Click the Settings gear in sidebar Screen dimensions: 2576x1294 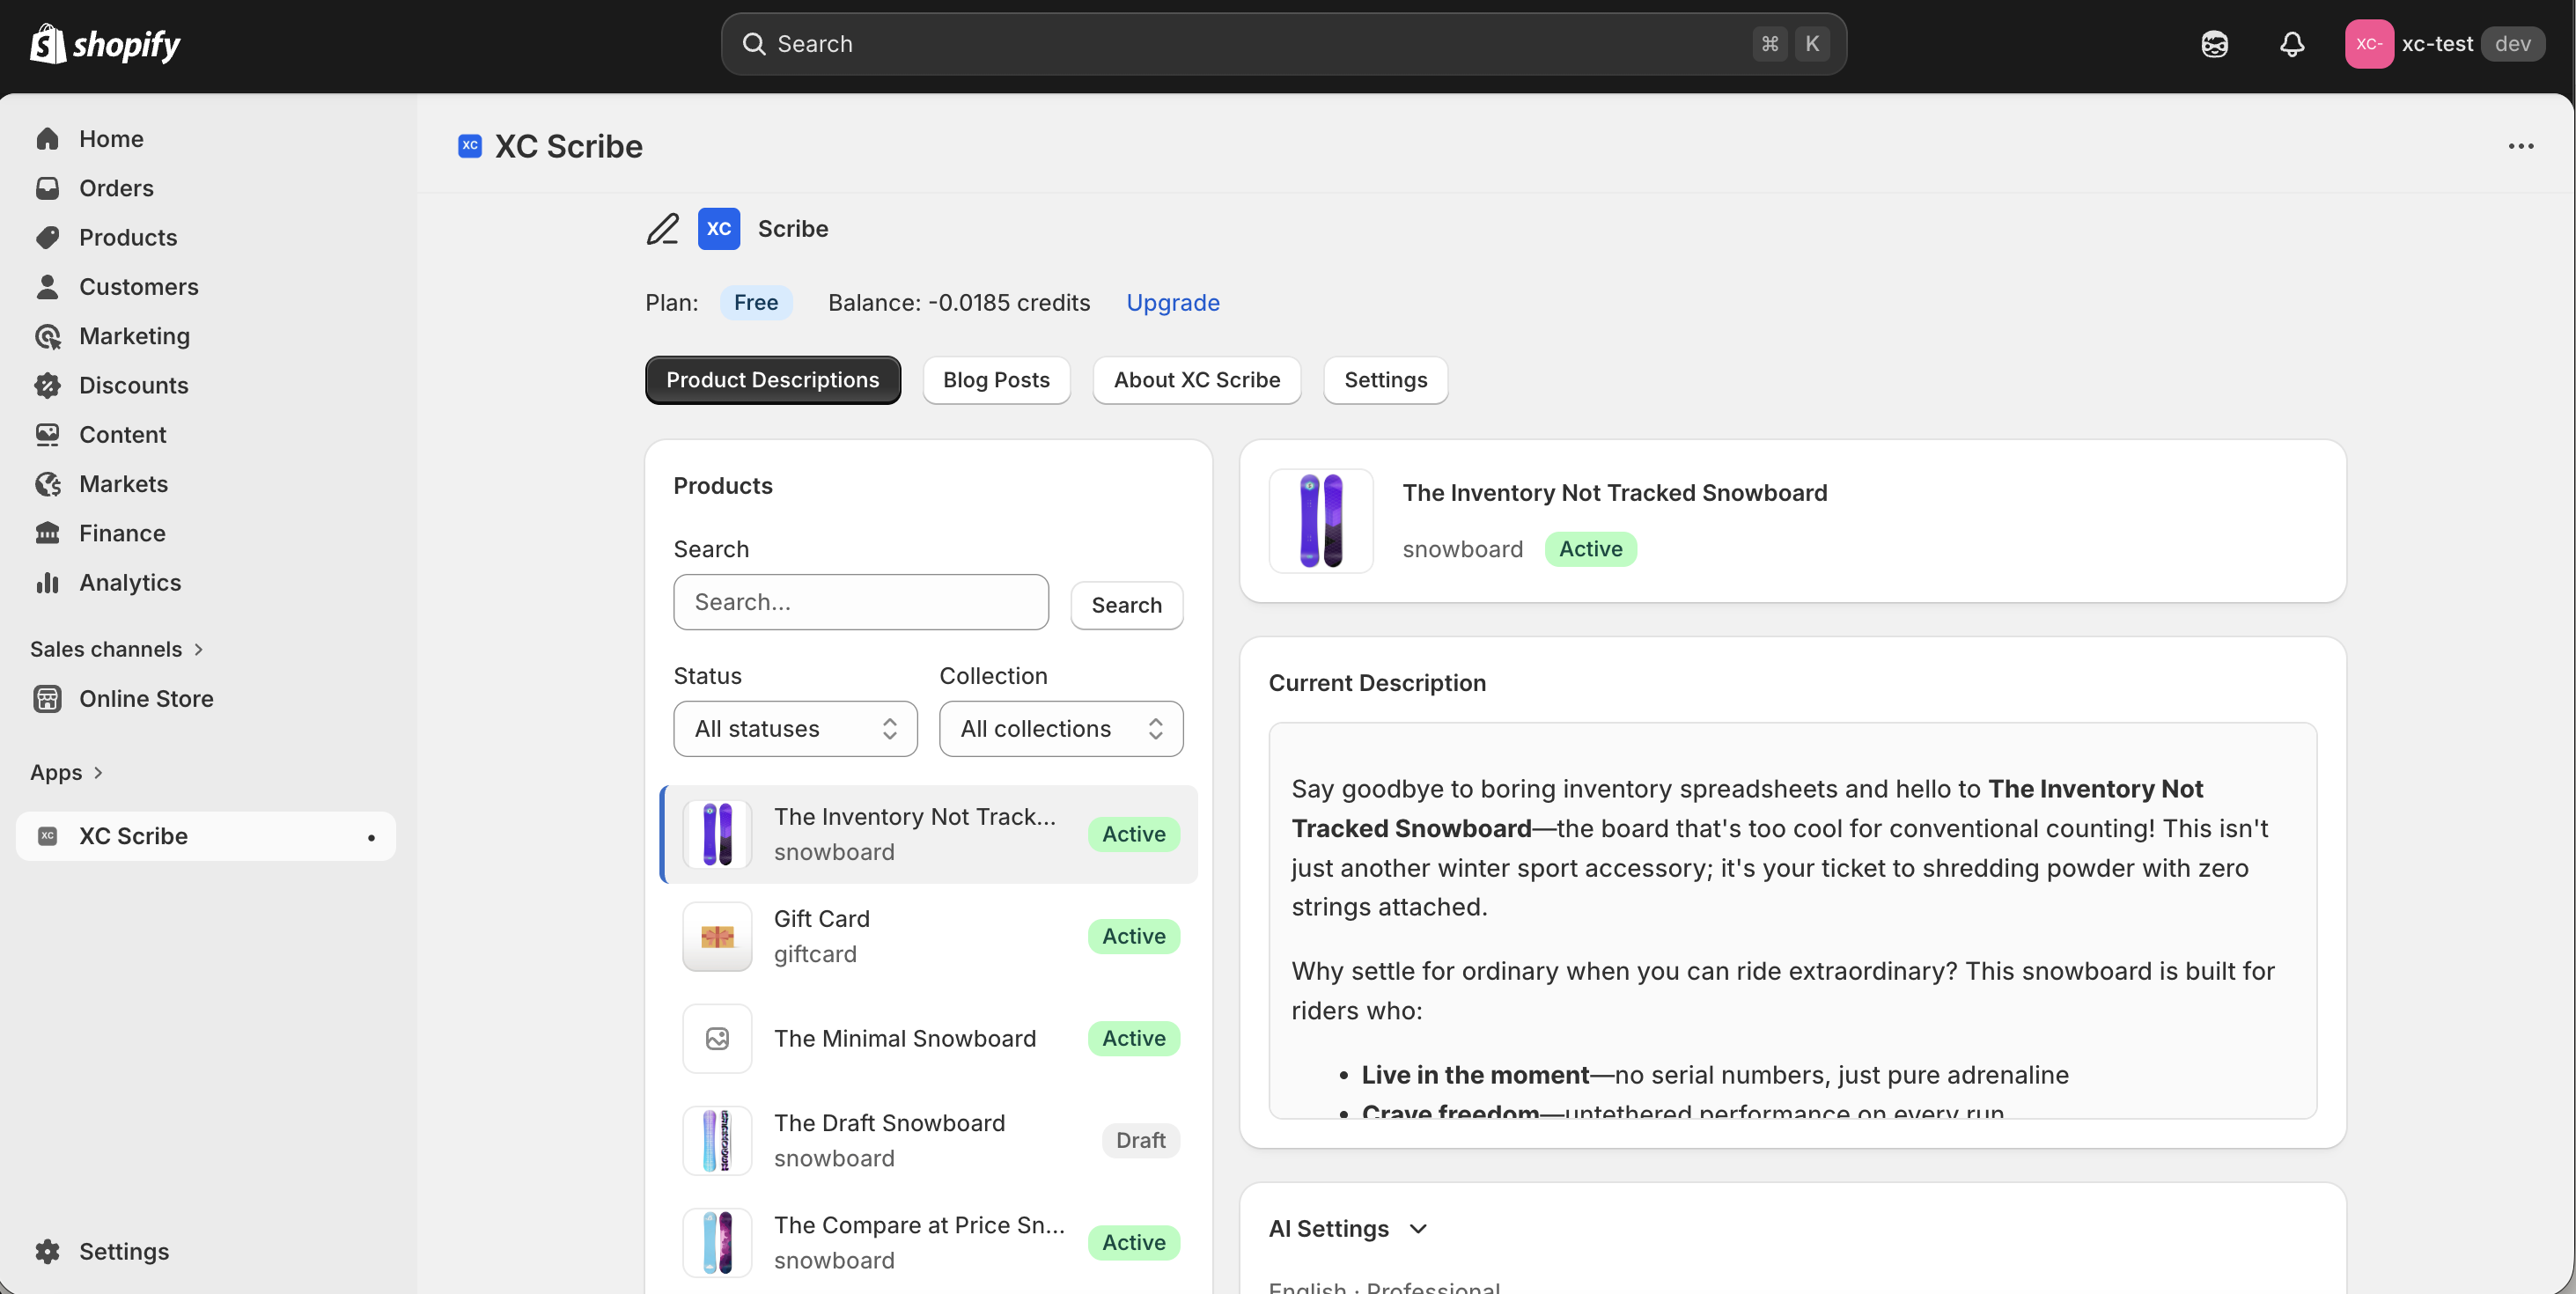click(x=47, y=1251)
